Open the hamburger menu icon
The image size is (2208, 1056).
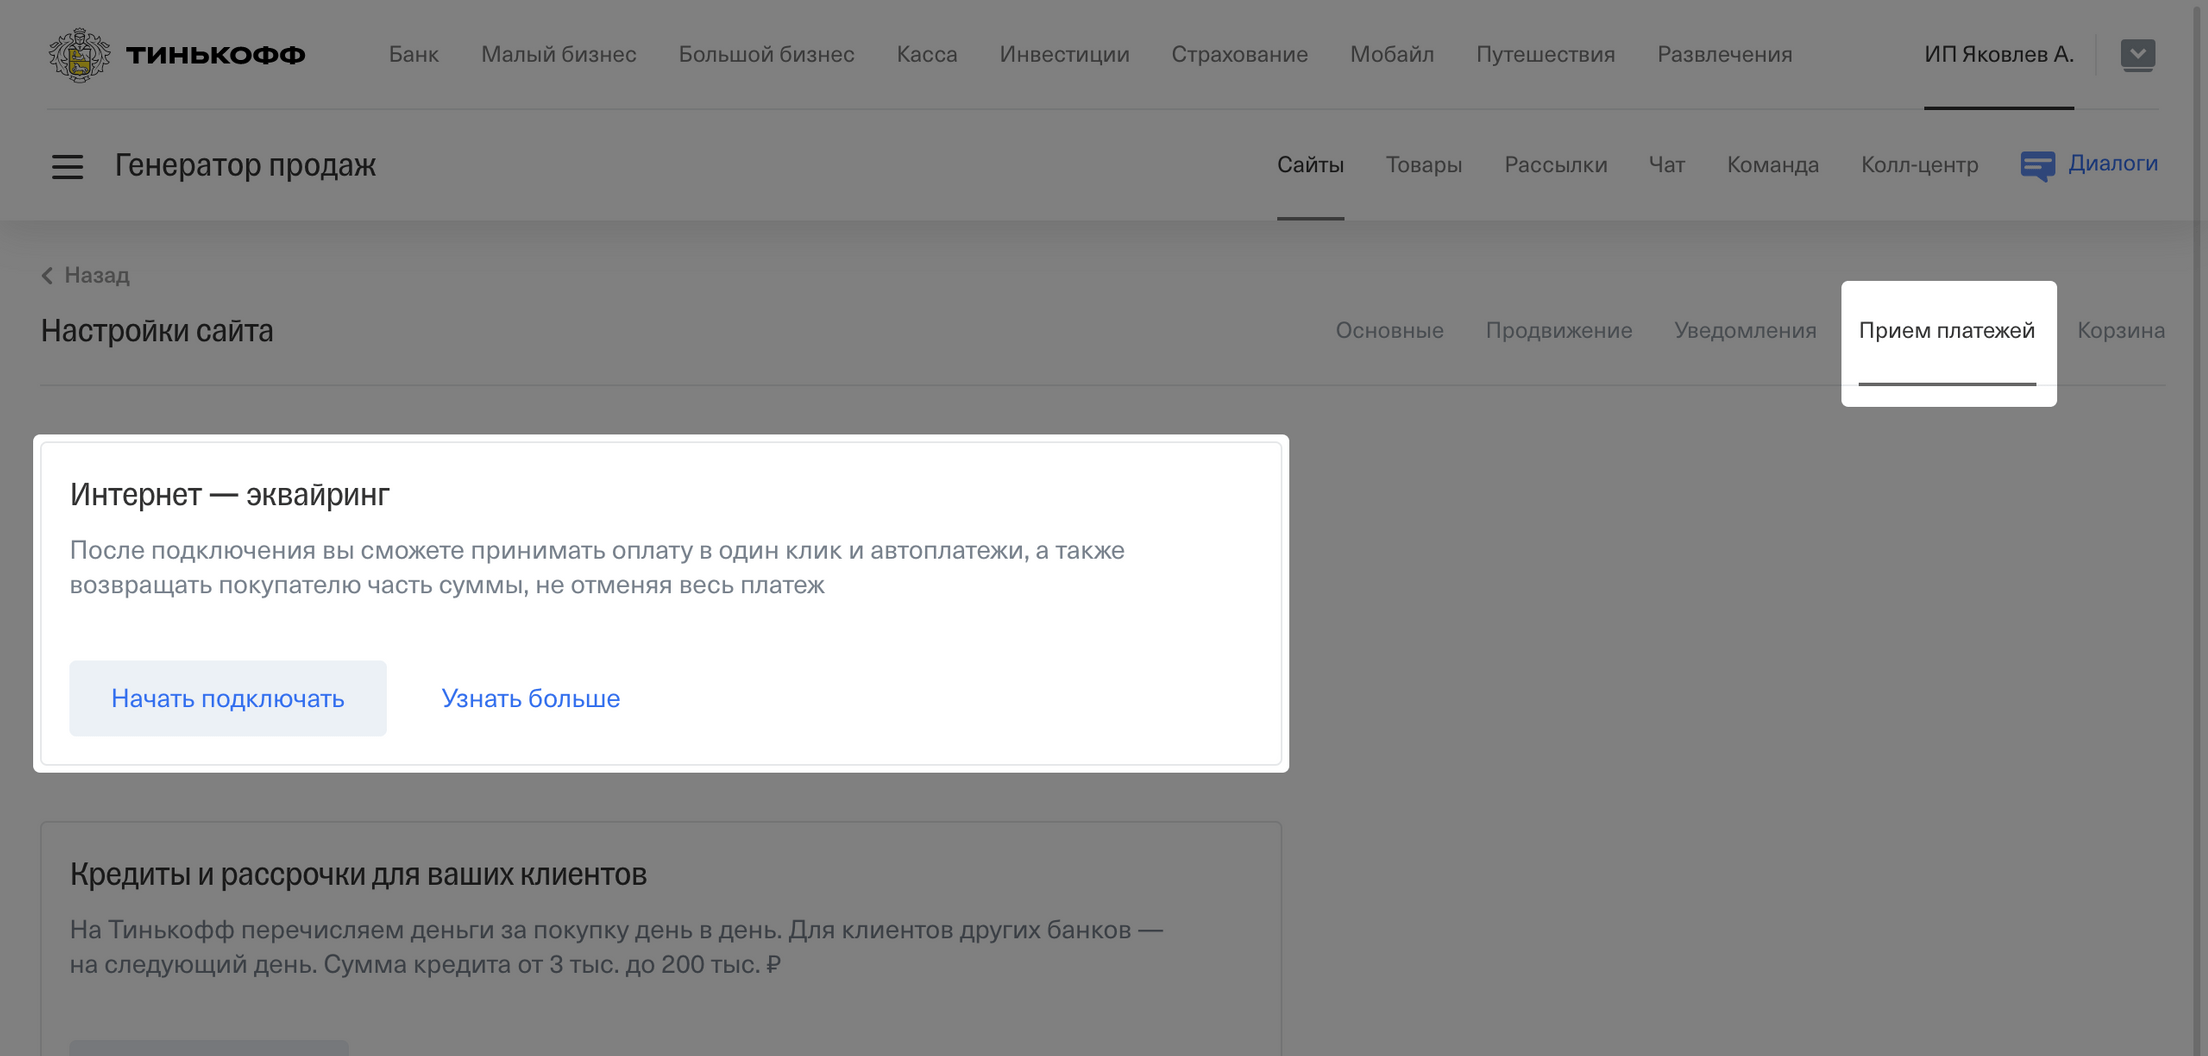pos(67,167)
